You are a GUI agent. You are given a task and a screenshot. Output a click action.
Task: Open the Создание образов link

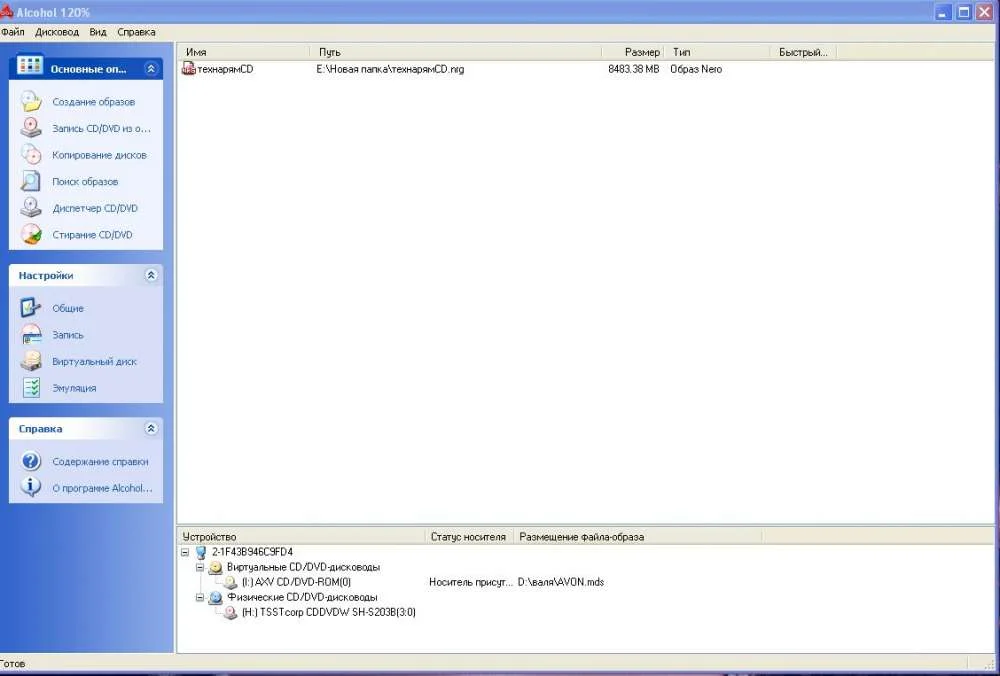click(94, 102)
